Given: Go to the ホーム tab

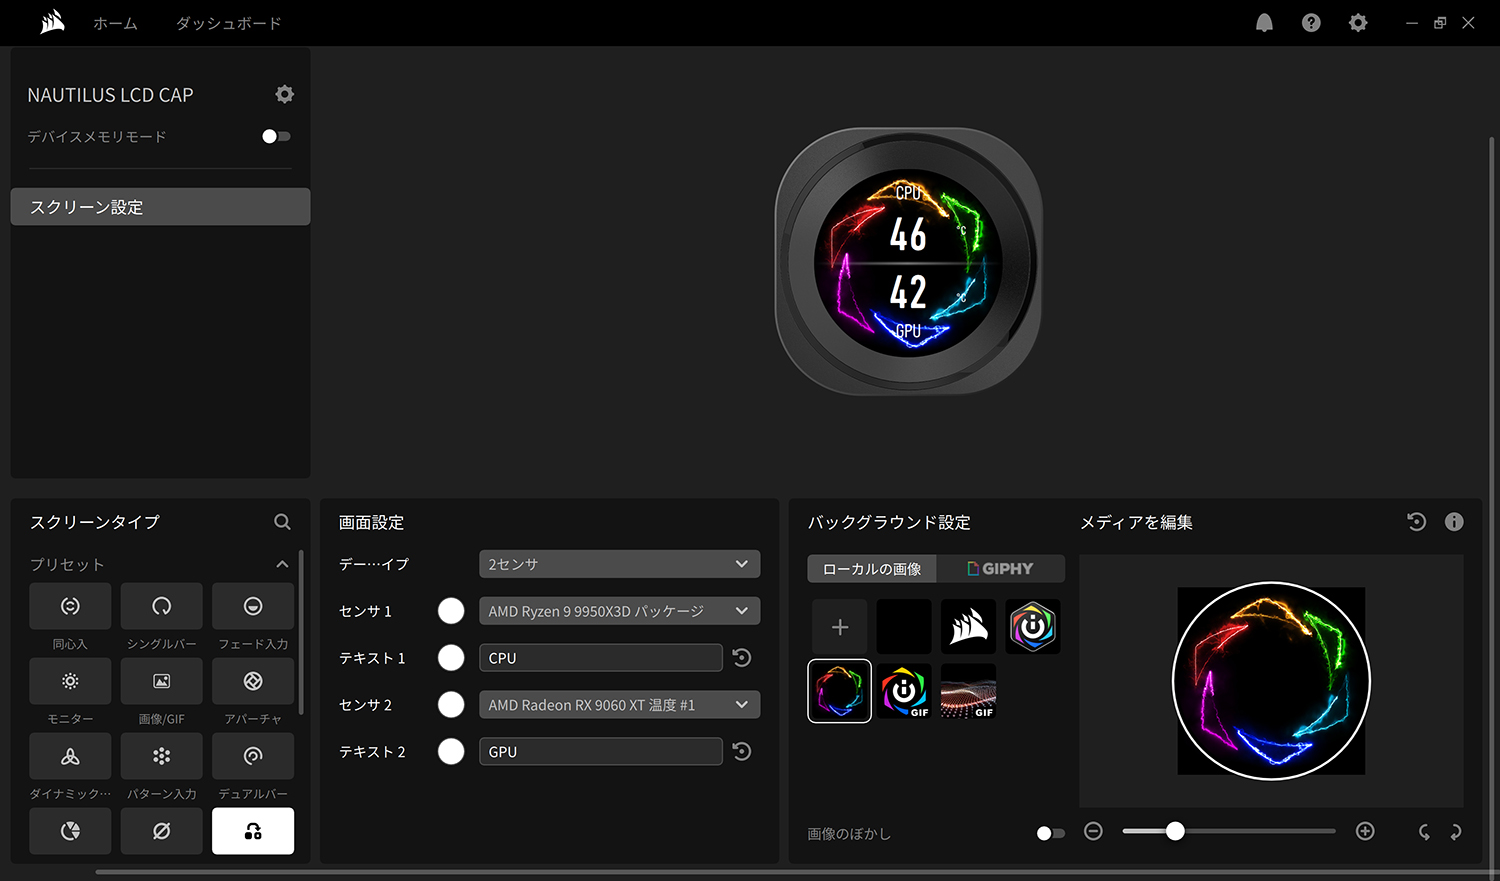Looking at the screenshot, I should (x=115, y=23).
